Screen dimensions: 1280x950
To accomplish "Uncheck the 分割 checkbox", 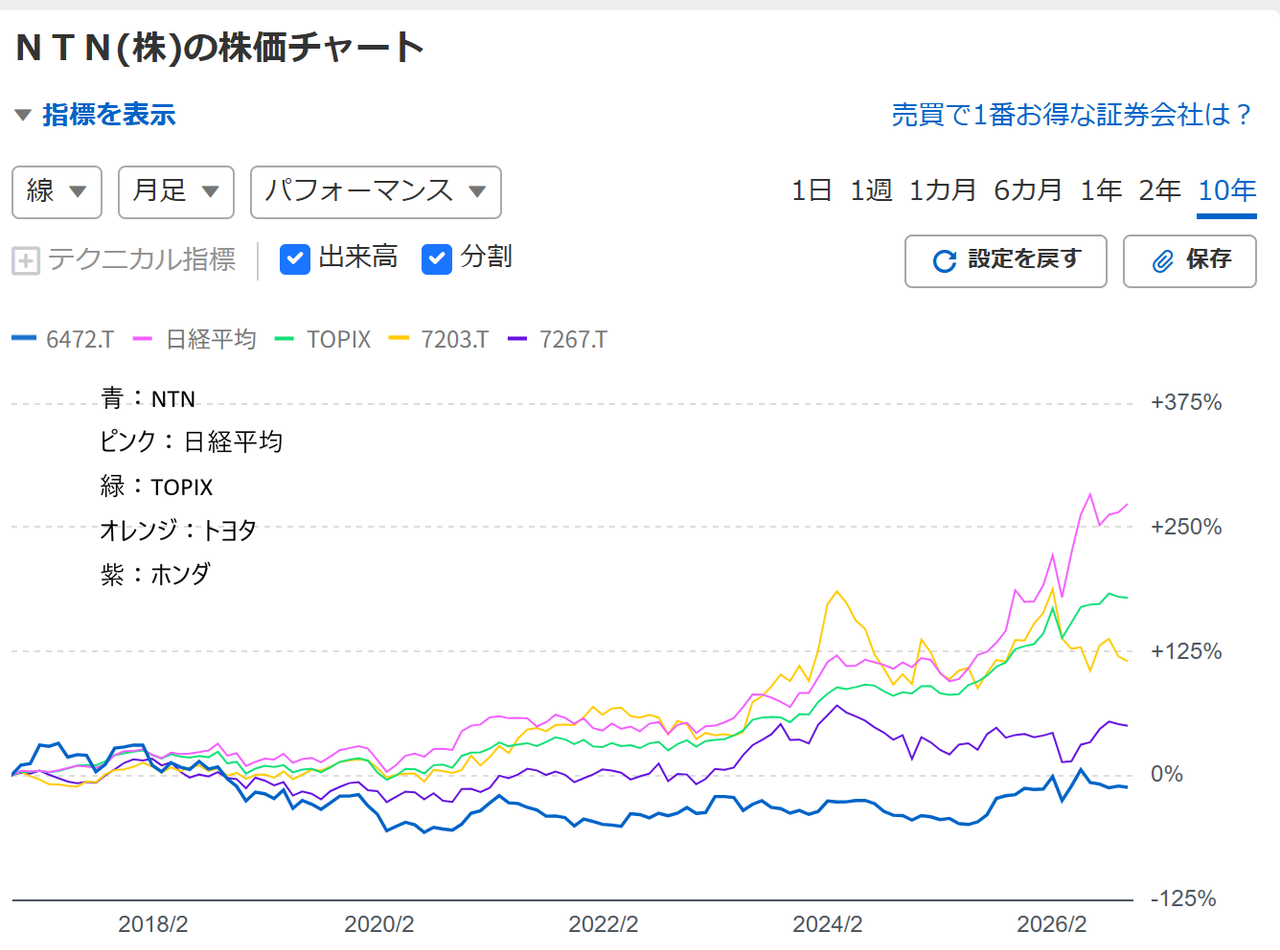I will (437, 259).
